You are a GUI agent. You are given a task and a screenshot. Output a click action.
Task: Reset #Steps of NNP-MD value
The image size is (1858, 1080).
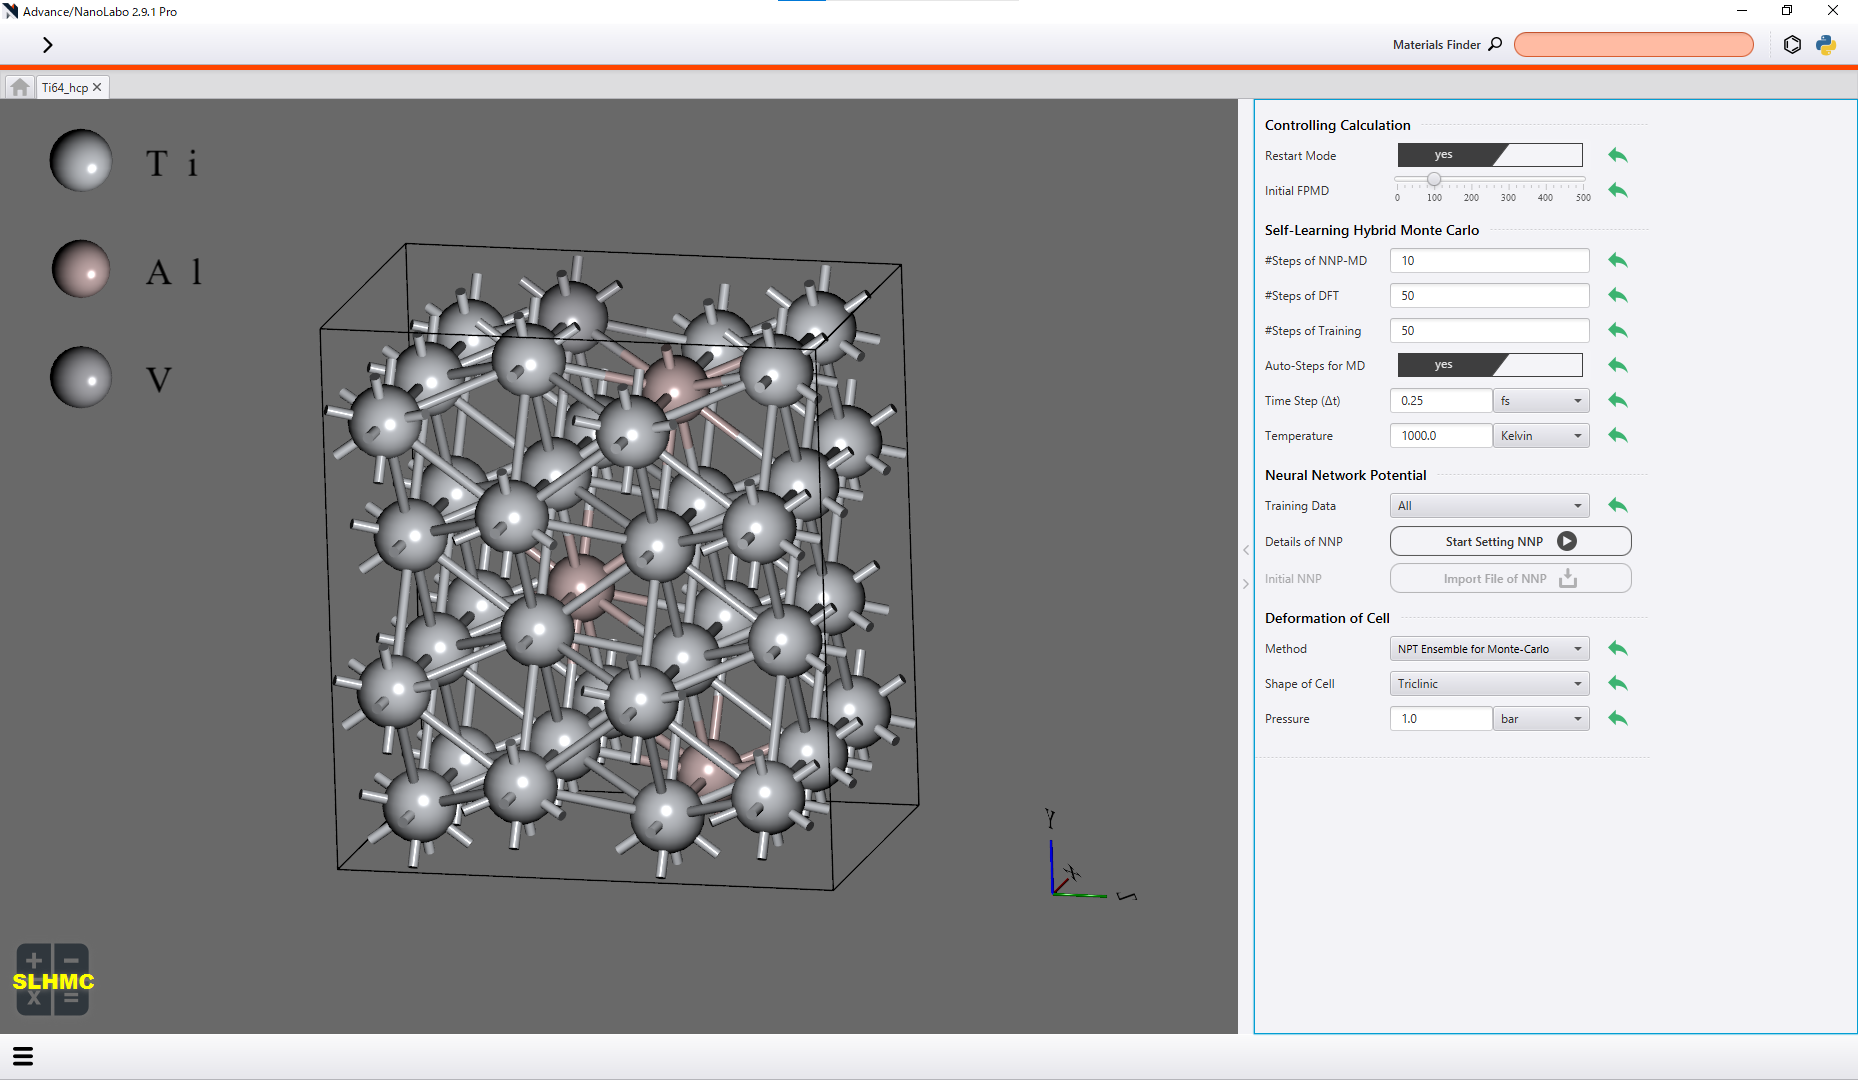coord(1618,260)
